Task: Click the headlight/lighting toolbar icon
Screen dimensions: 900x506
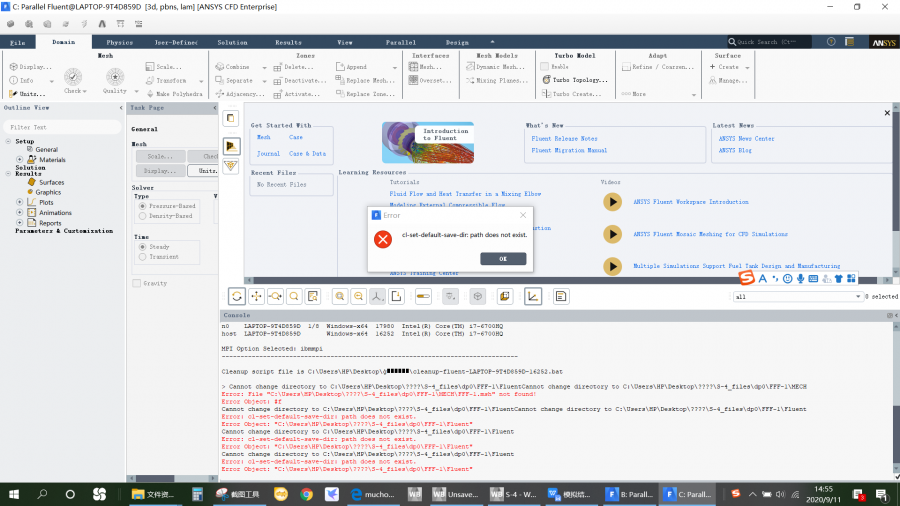Action: [x=451, y=297]
